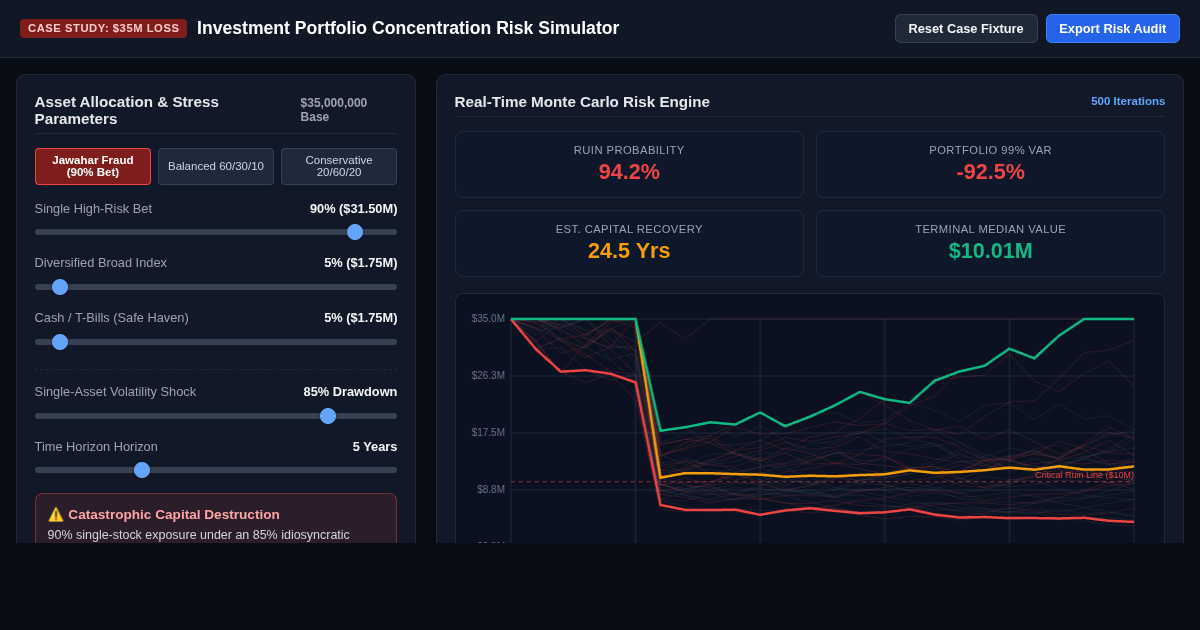Image resolution: width=1200 pixels, height=630 pixels.
Task: Click the Single High-Risk Bet label
Action: tap(93, 208)
